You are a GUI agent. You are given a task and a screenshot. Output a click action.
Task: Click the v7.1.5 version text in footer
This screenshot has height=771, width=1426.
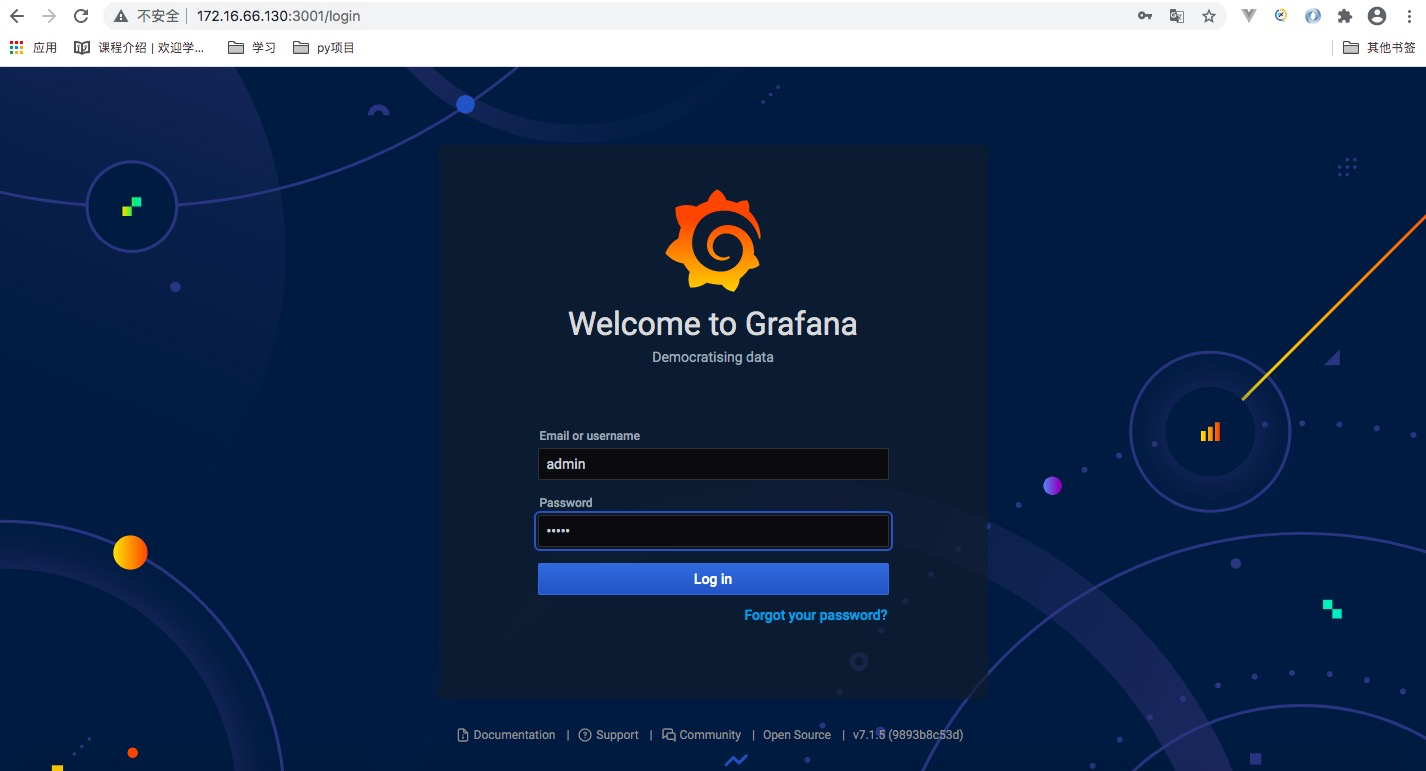pyautogui.click(x=908, y=735)
